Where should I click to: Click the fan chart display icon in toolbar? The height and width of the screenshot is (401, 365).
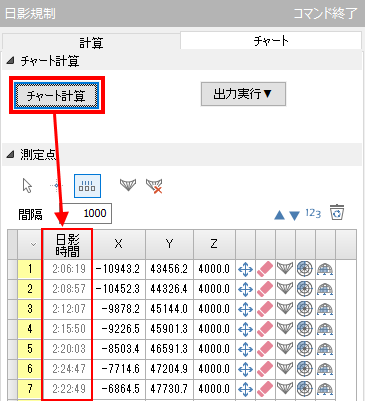point(128,185)
